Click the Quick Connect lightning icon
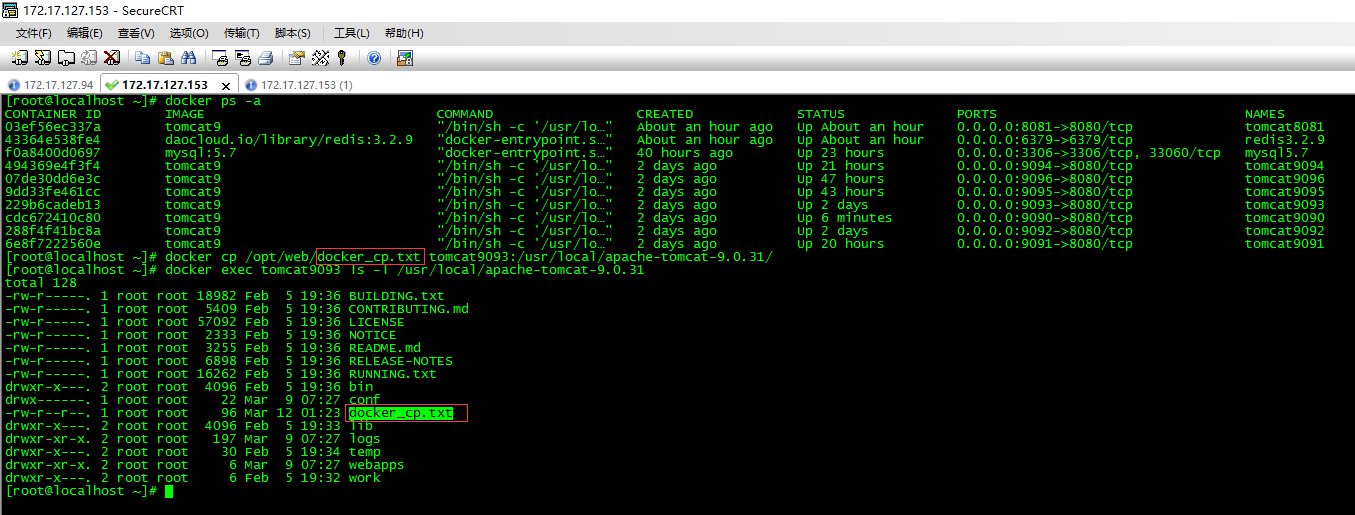1355x515 pixels. tap(43, 58)
